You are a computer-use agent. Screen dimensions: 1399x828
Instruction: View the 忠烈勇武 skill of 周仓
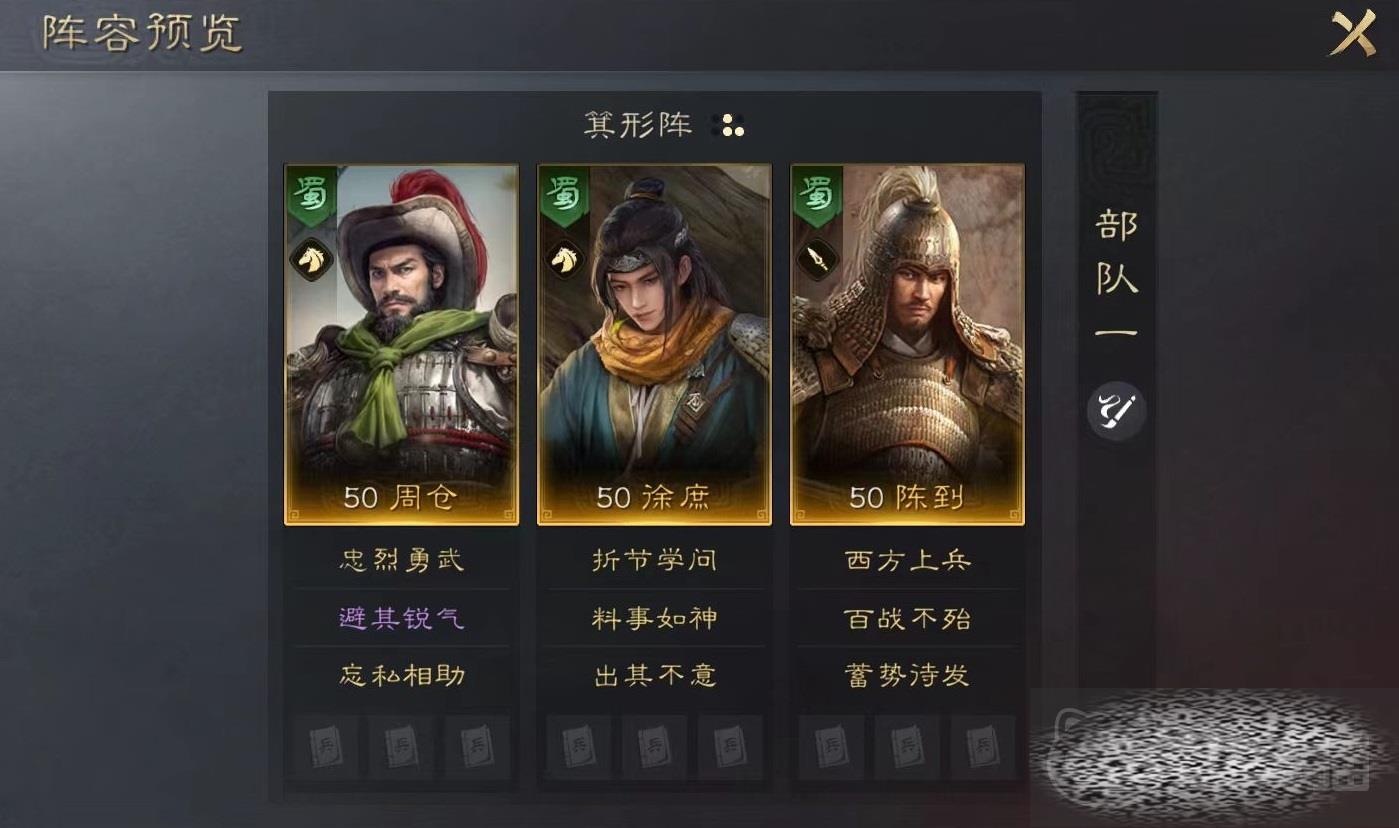(x=402, y=560)
